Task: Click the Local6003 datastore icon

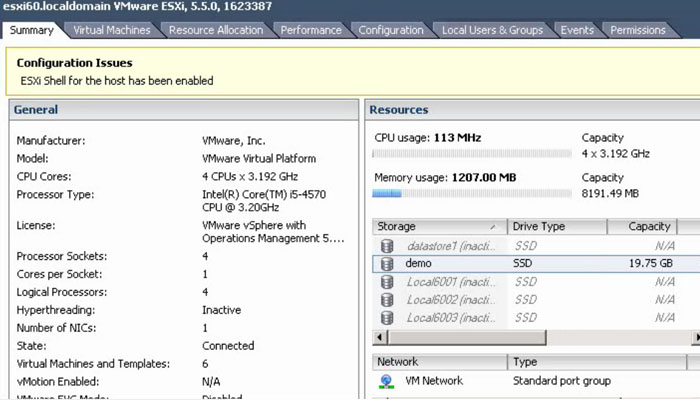Action: (x=387, y=317)
